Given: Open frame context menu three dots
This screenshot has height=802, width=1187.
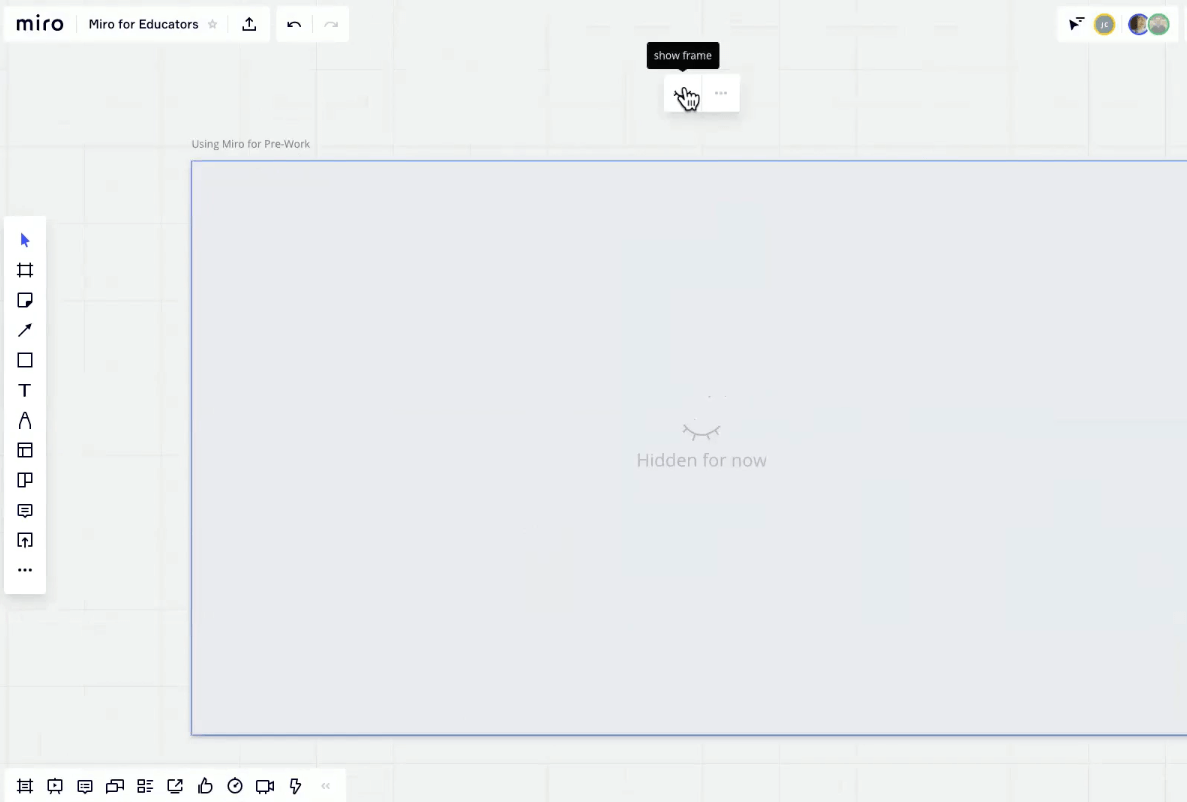Looking at the screenshot, I should (721, 93).
